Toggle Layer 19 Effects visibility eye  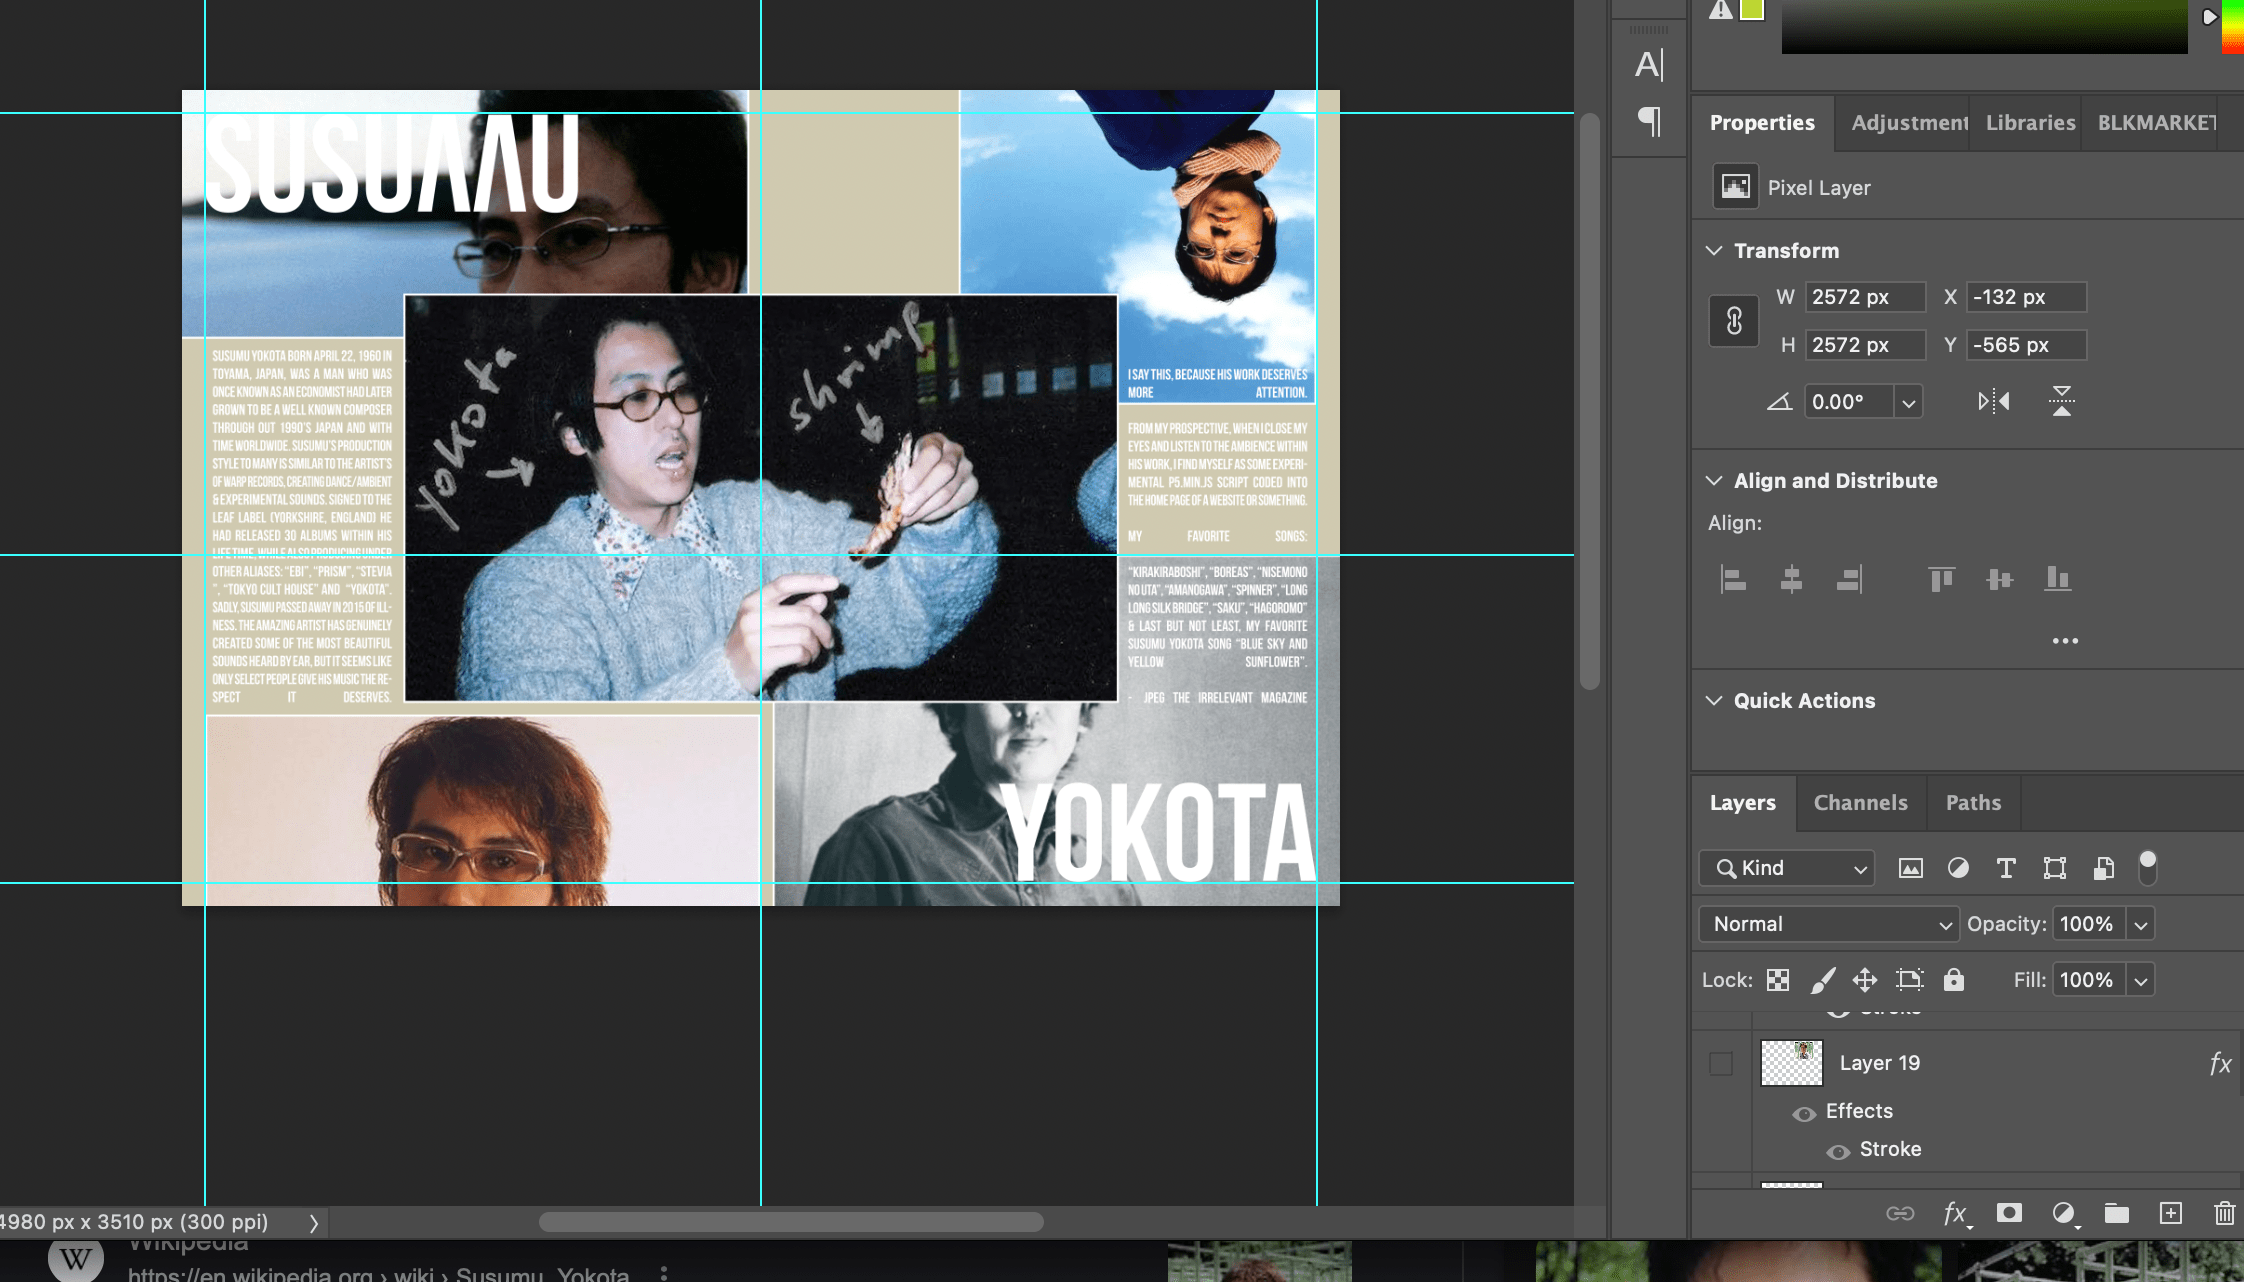pos(1804,1113)
